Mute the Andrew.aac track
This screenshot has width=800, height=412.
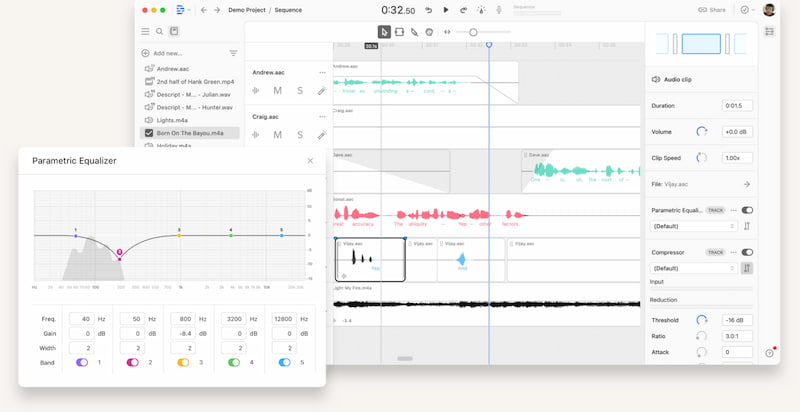point(278,91)
